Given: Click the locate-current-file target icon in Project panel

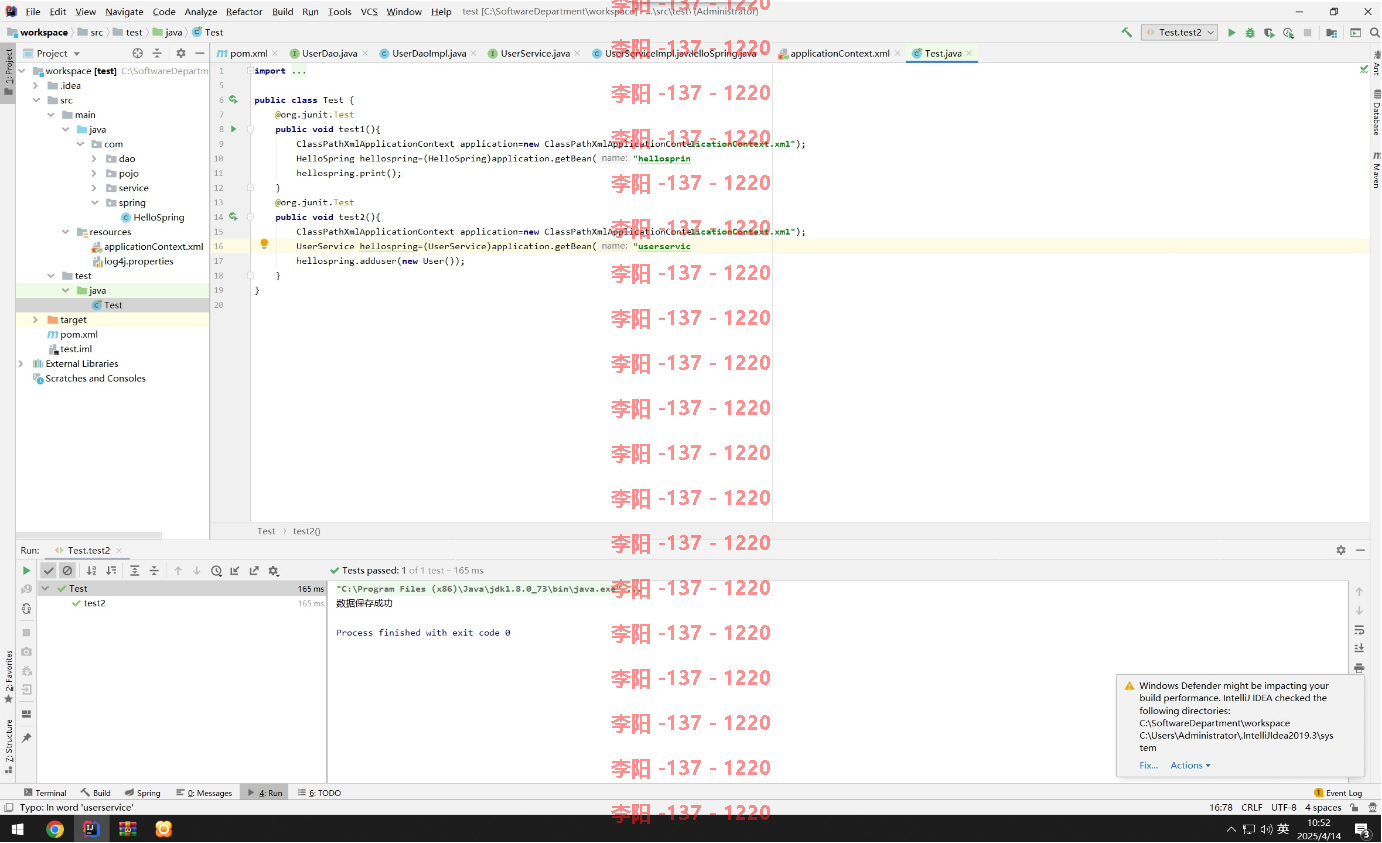Looking at the screenshot, I should 138,53.
